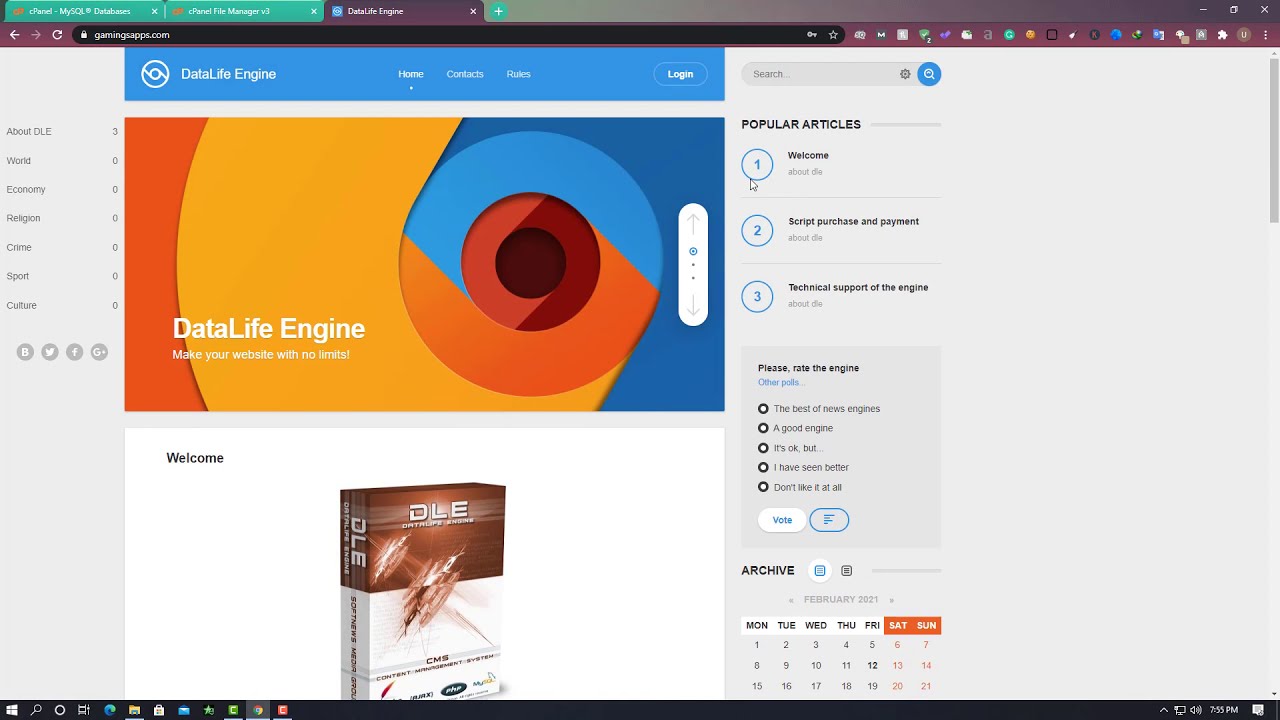
Task: Bookmark this page with star icon
Action: point(833,35)
